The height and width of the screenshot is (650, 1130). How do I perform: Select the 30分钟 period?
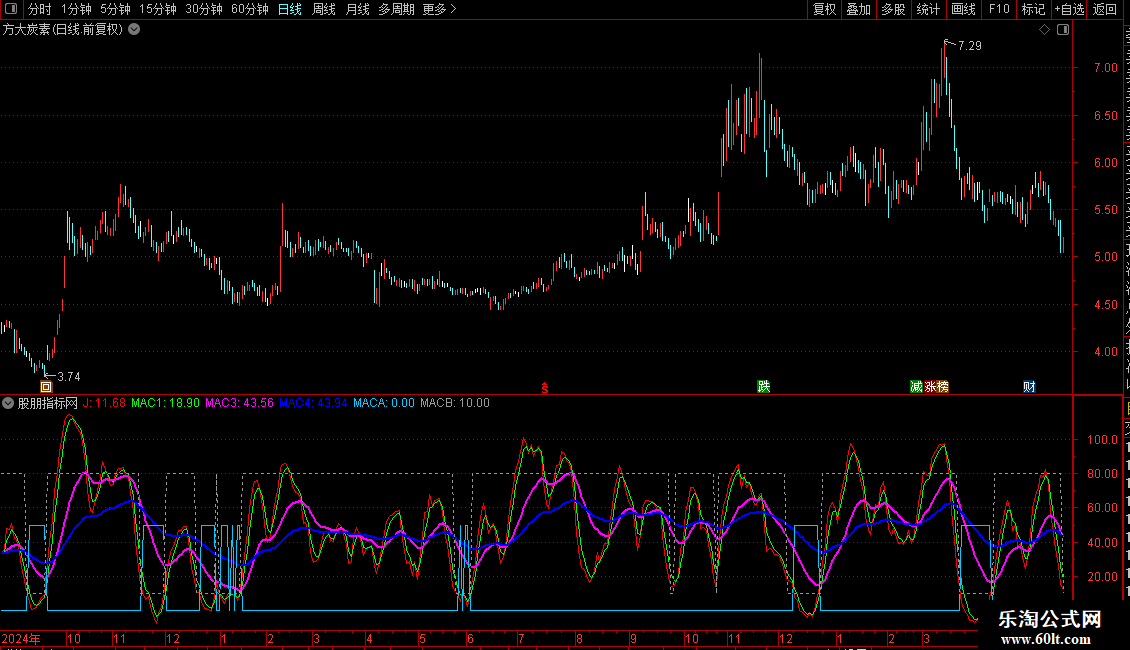tap(203, 9)
